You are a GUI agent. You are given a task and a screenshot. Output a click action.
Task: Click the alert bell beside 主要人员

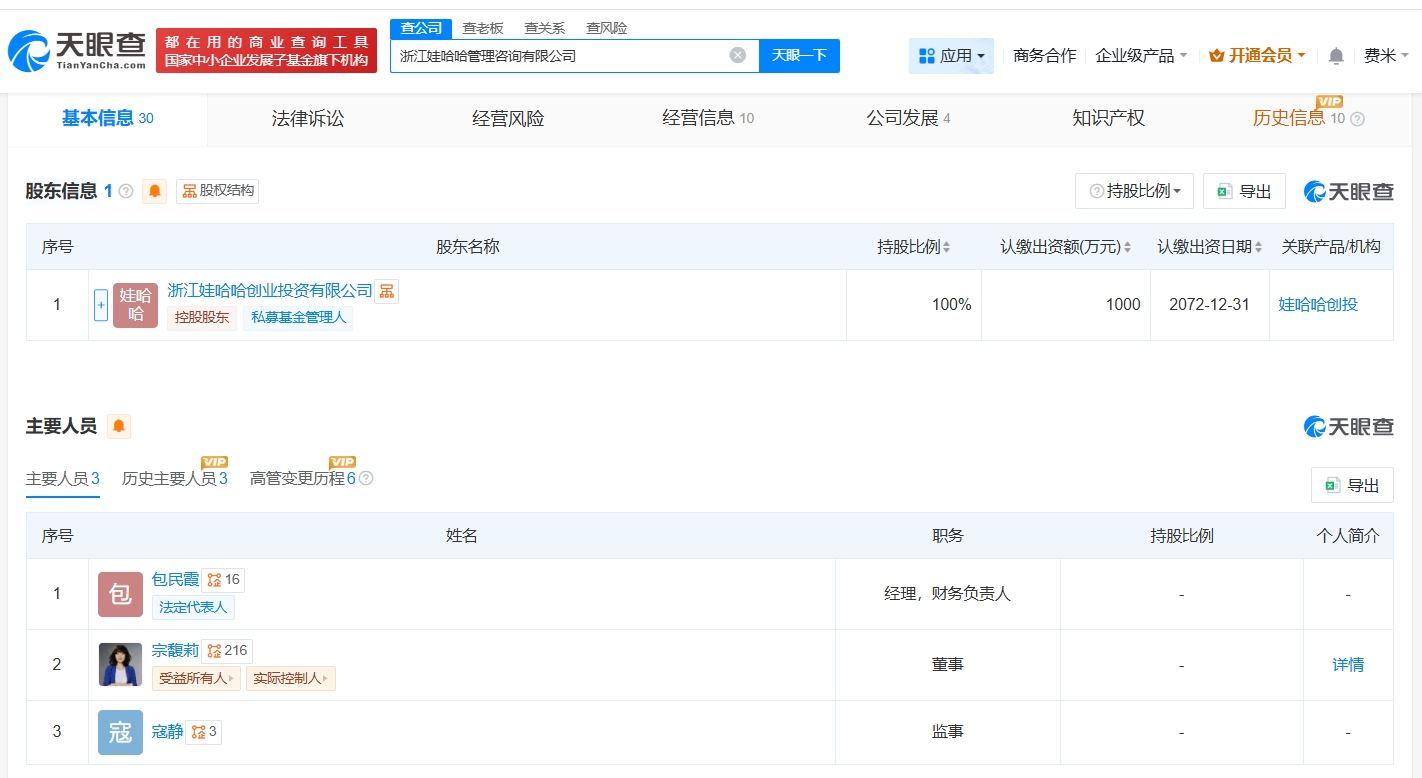(x=118, y=427)
